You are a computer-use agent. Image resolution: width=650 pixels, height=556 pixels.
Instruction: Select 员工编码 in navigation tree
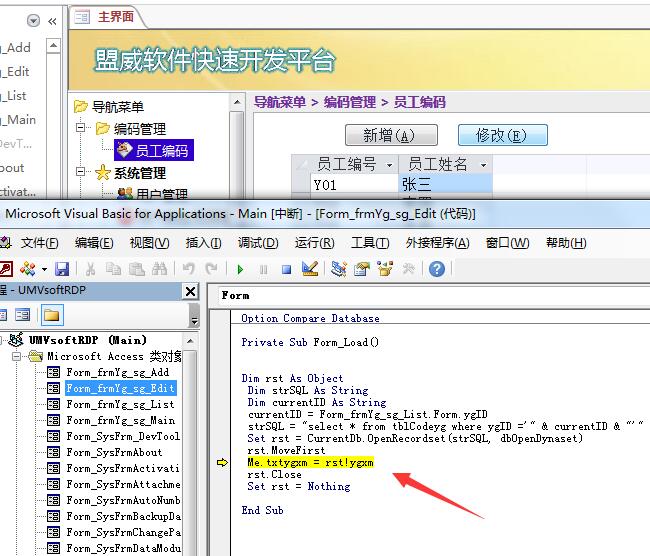tap(154, 150)
